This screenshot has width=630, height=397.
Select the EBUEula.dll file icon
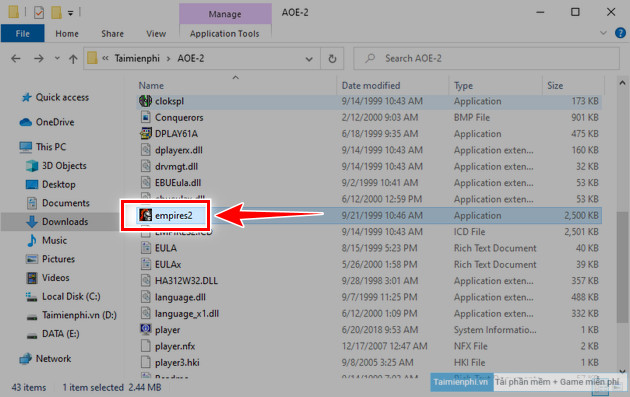pos(145,182)
